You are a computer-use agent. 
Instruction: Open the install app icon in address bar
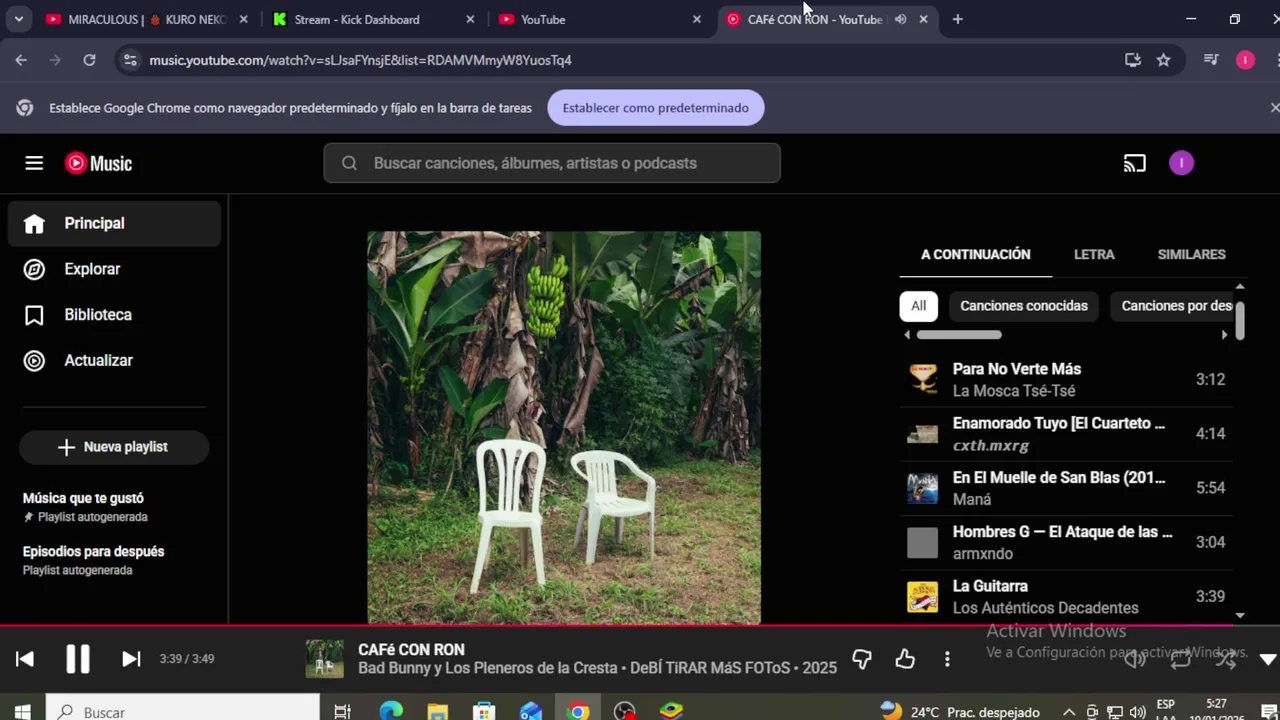(1133, 60)
